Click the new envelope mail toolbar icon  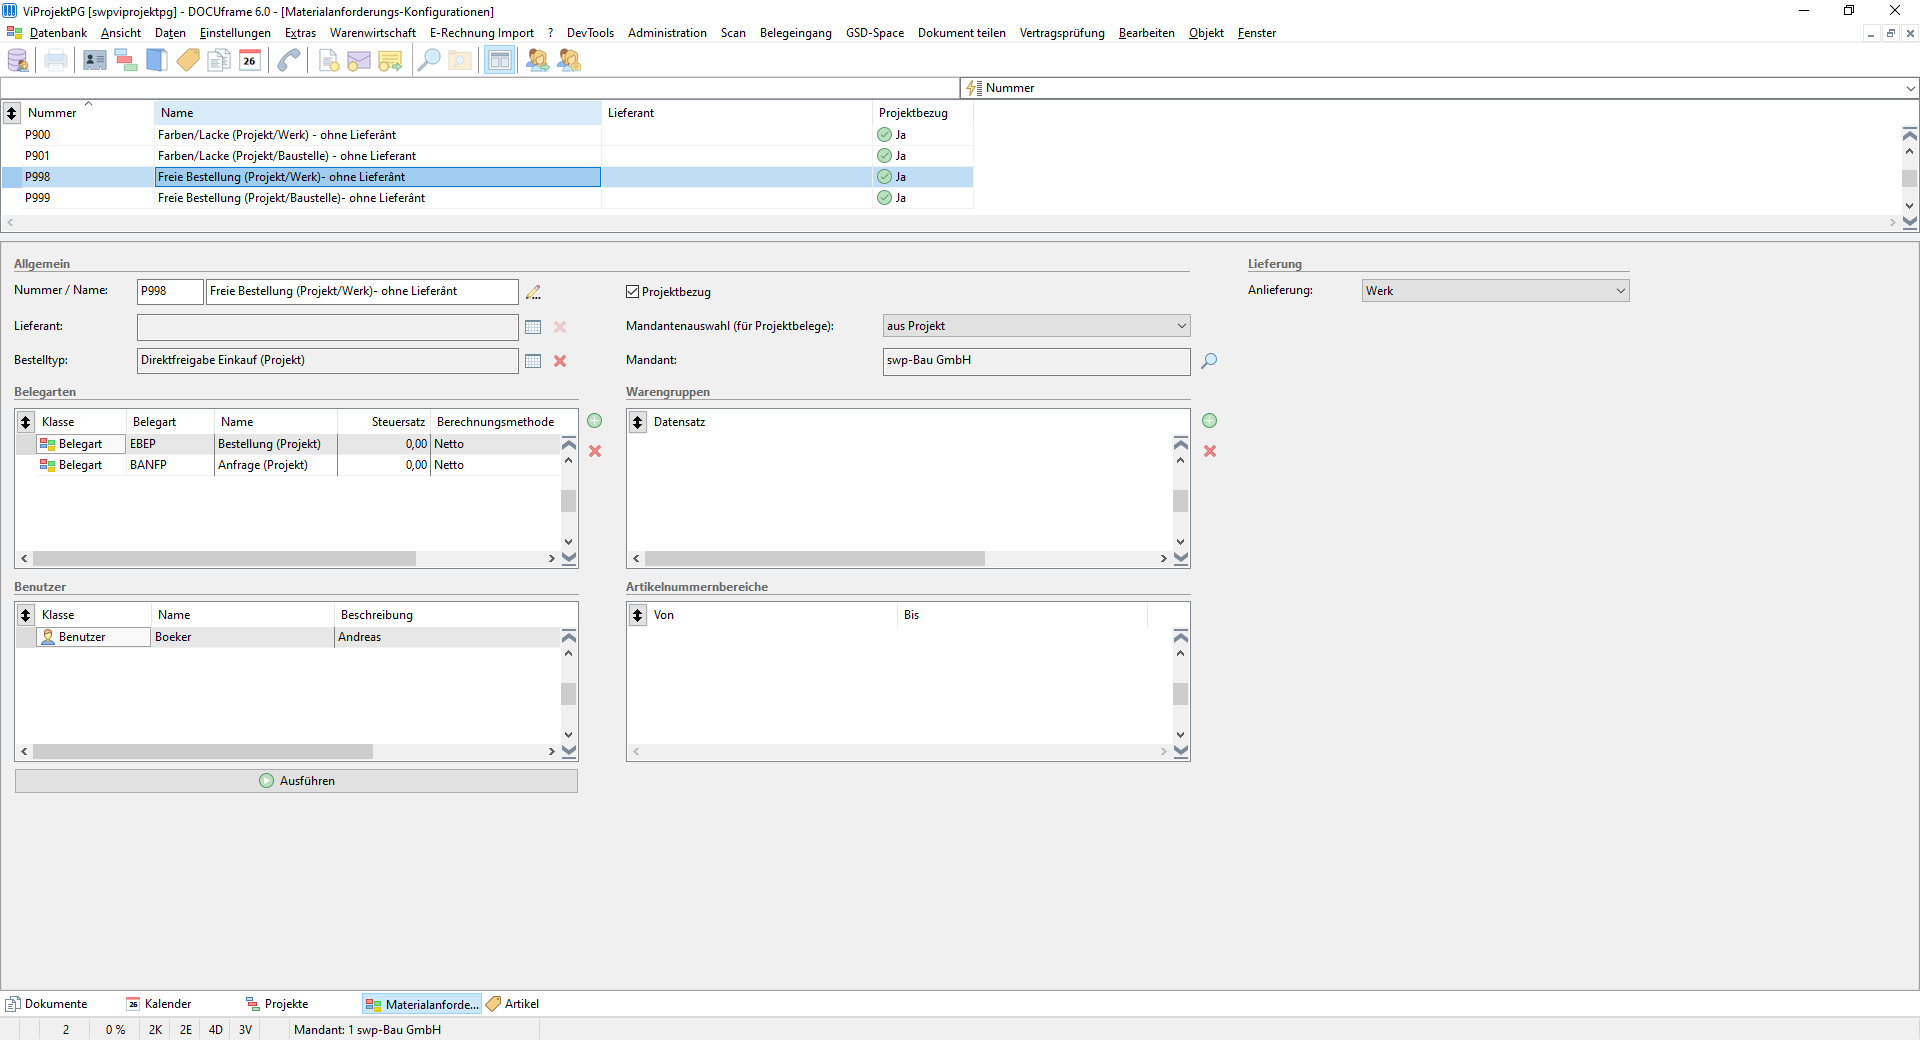359,61
